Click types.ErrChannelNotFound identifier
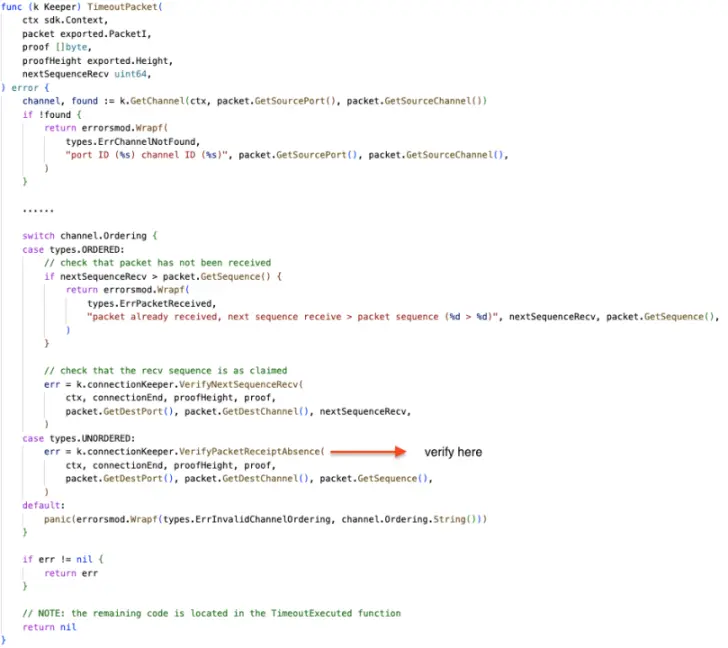 point(133,142)
